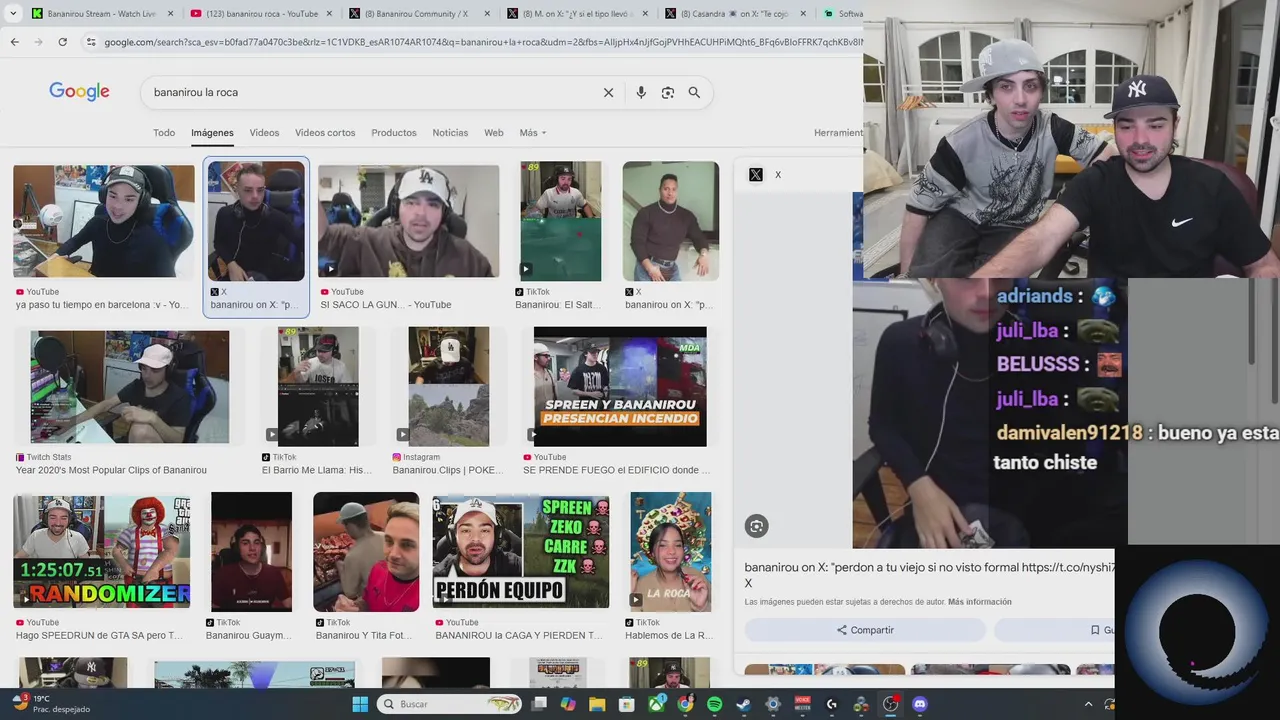Screen dimensions: 1280x720
Task: Expand the 'Más' search filter menu
Action: pos(533,133)
